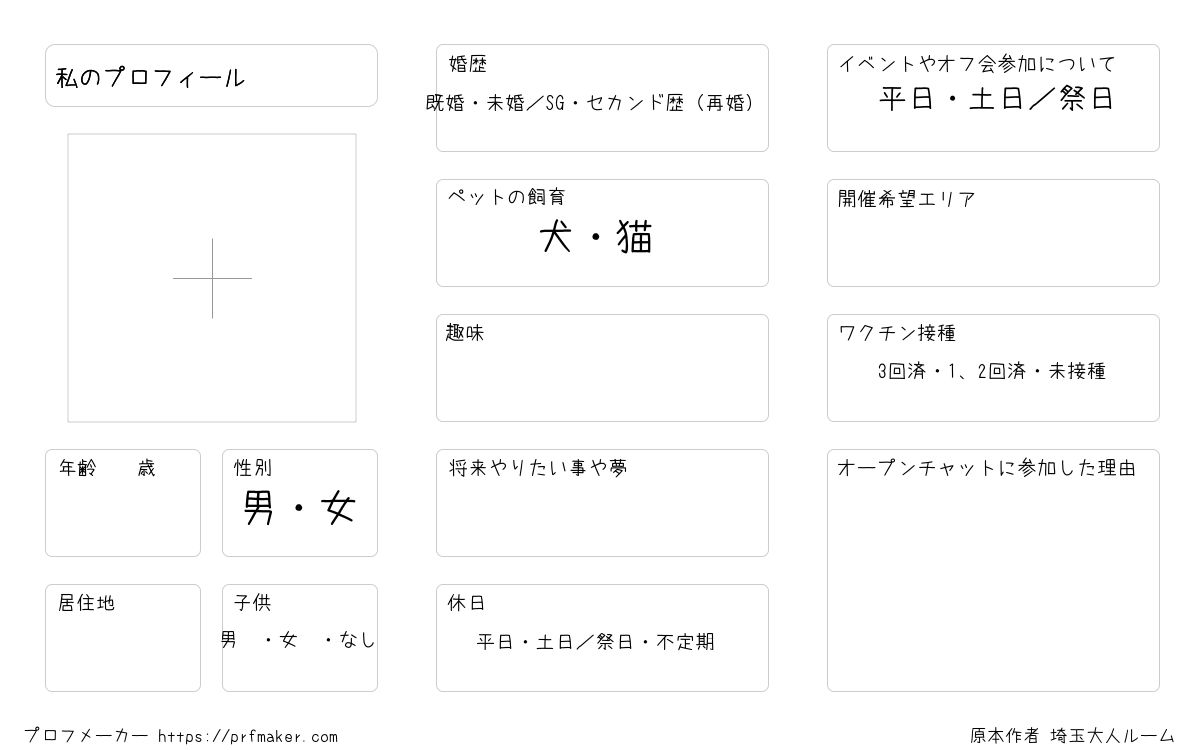1200x750 pixels.
Task: Choose 犬 under ペットの飼育
Action: pyautogui.click(x=555, y=238)
